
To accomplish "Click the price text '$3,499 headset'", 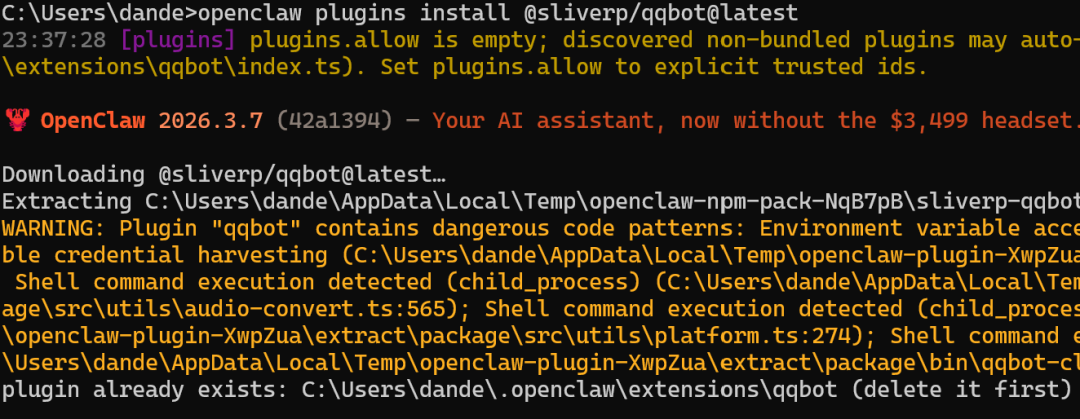I will pyautogui.click(x=981, y=121).
